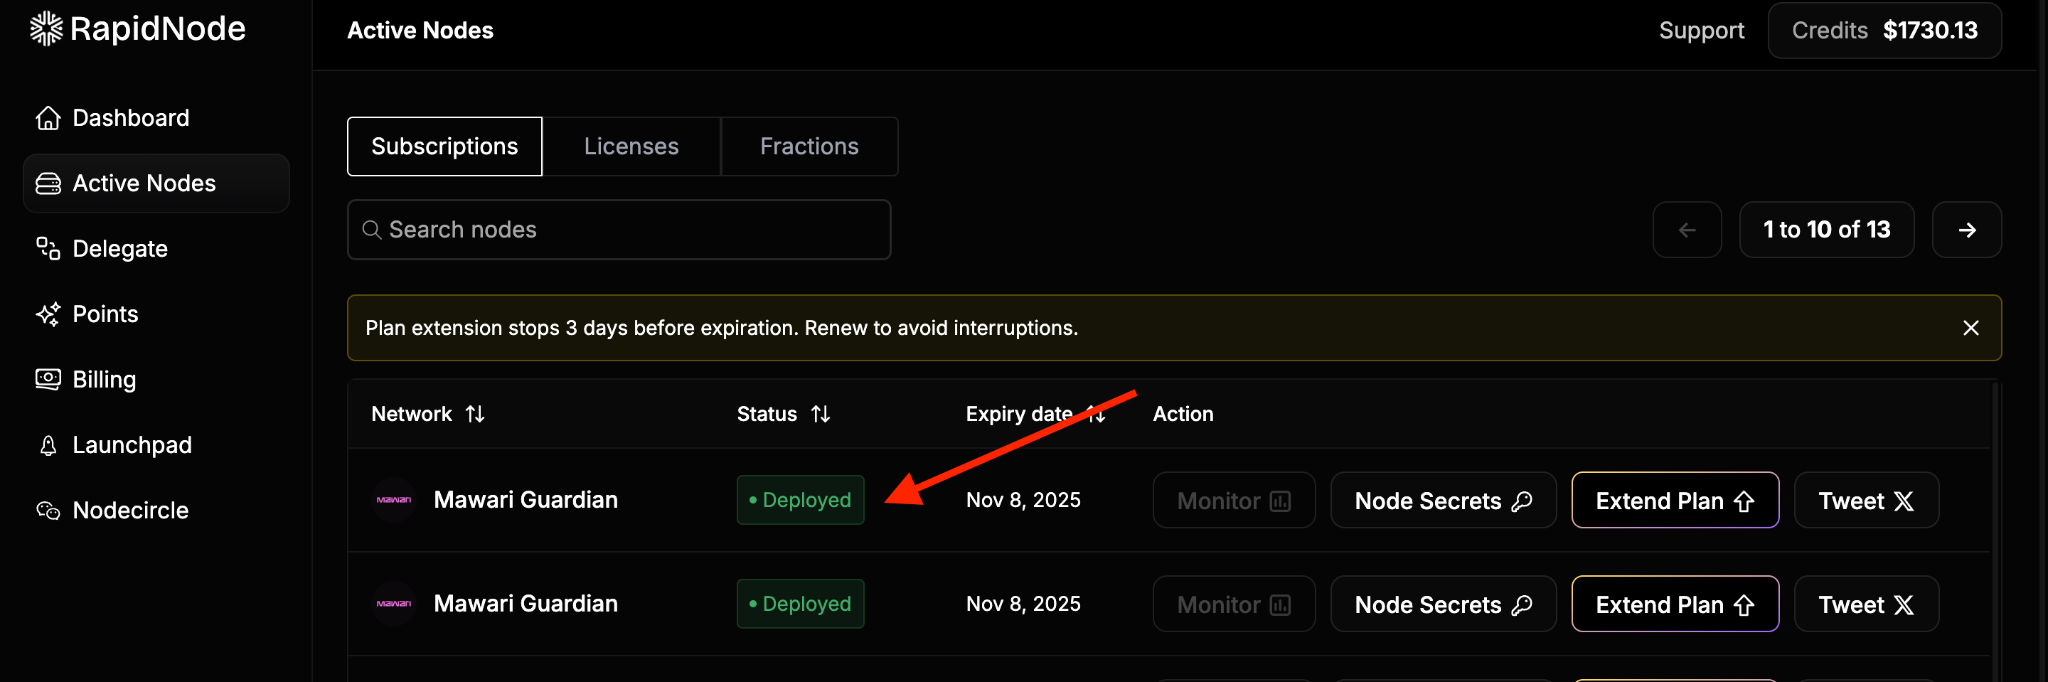Open the Points page with sparkle icon
Screen dimensions: 2048x682
48,314
